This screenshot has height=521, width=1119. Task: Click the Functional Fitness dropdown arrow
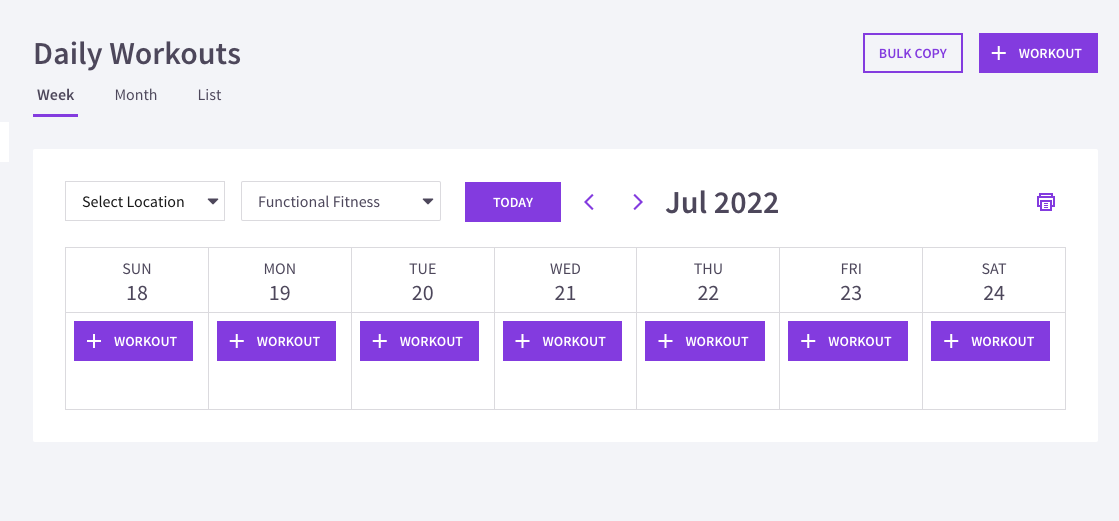click(427, 201)
